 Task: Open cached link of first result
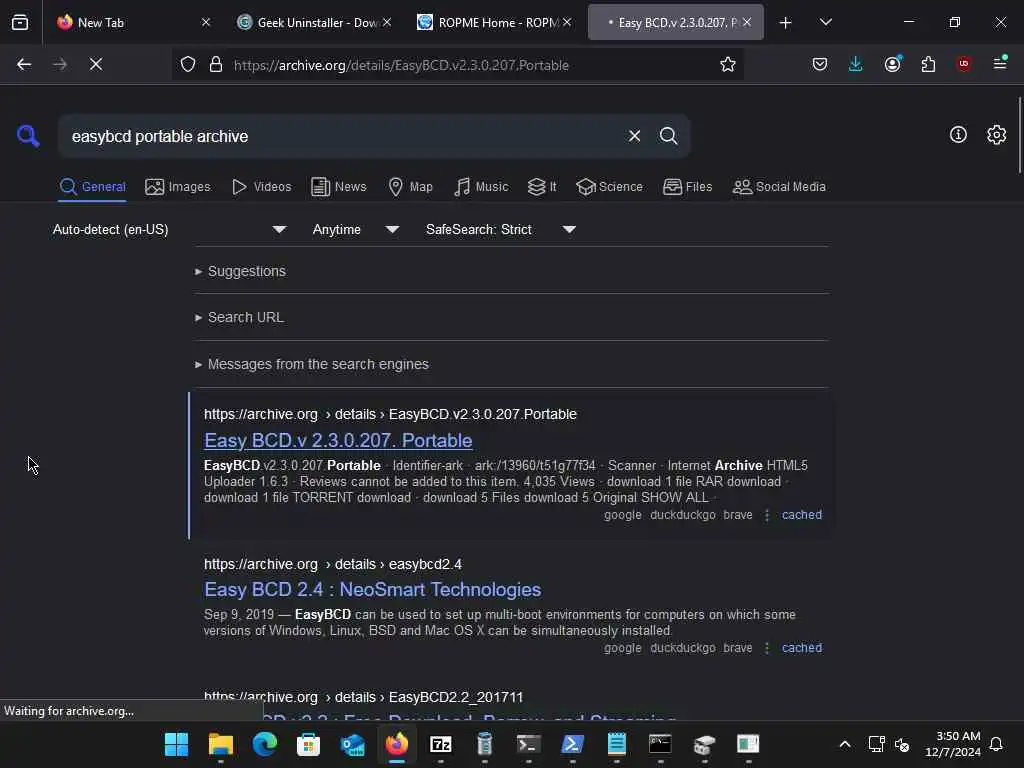[x=801, y=515]
